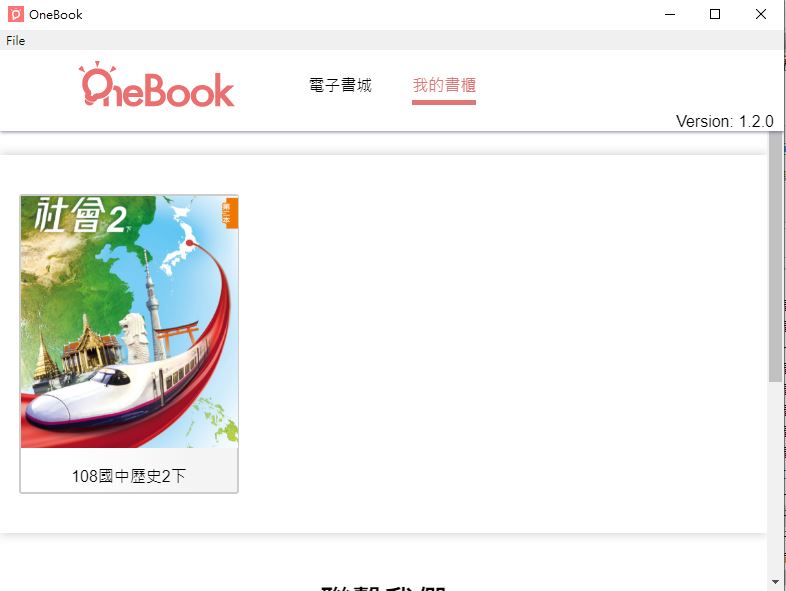Click the Version: 1.2.0 label
The height and width of the screenshot is (591, 786).
tap(724, 121)
